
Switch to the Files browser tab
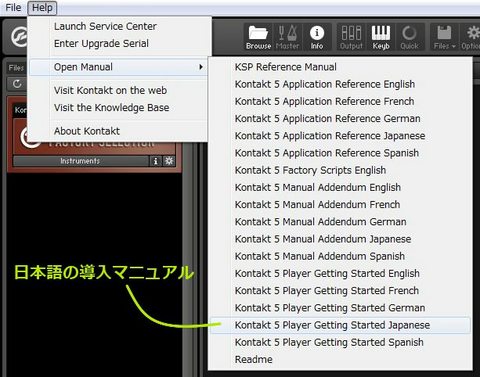[x=16, y=68]
